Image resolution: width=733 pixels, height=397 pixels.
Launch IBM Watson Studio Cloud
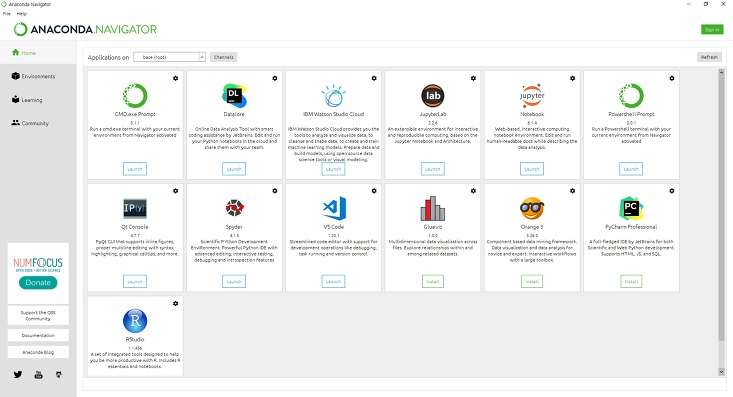[333, 169]
